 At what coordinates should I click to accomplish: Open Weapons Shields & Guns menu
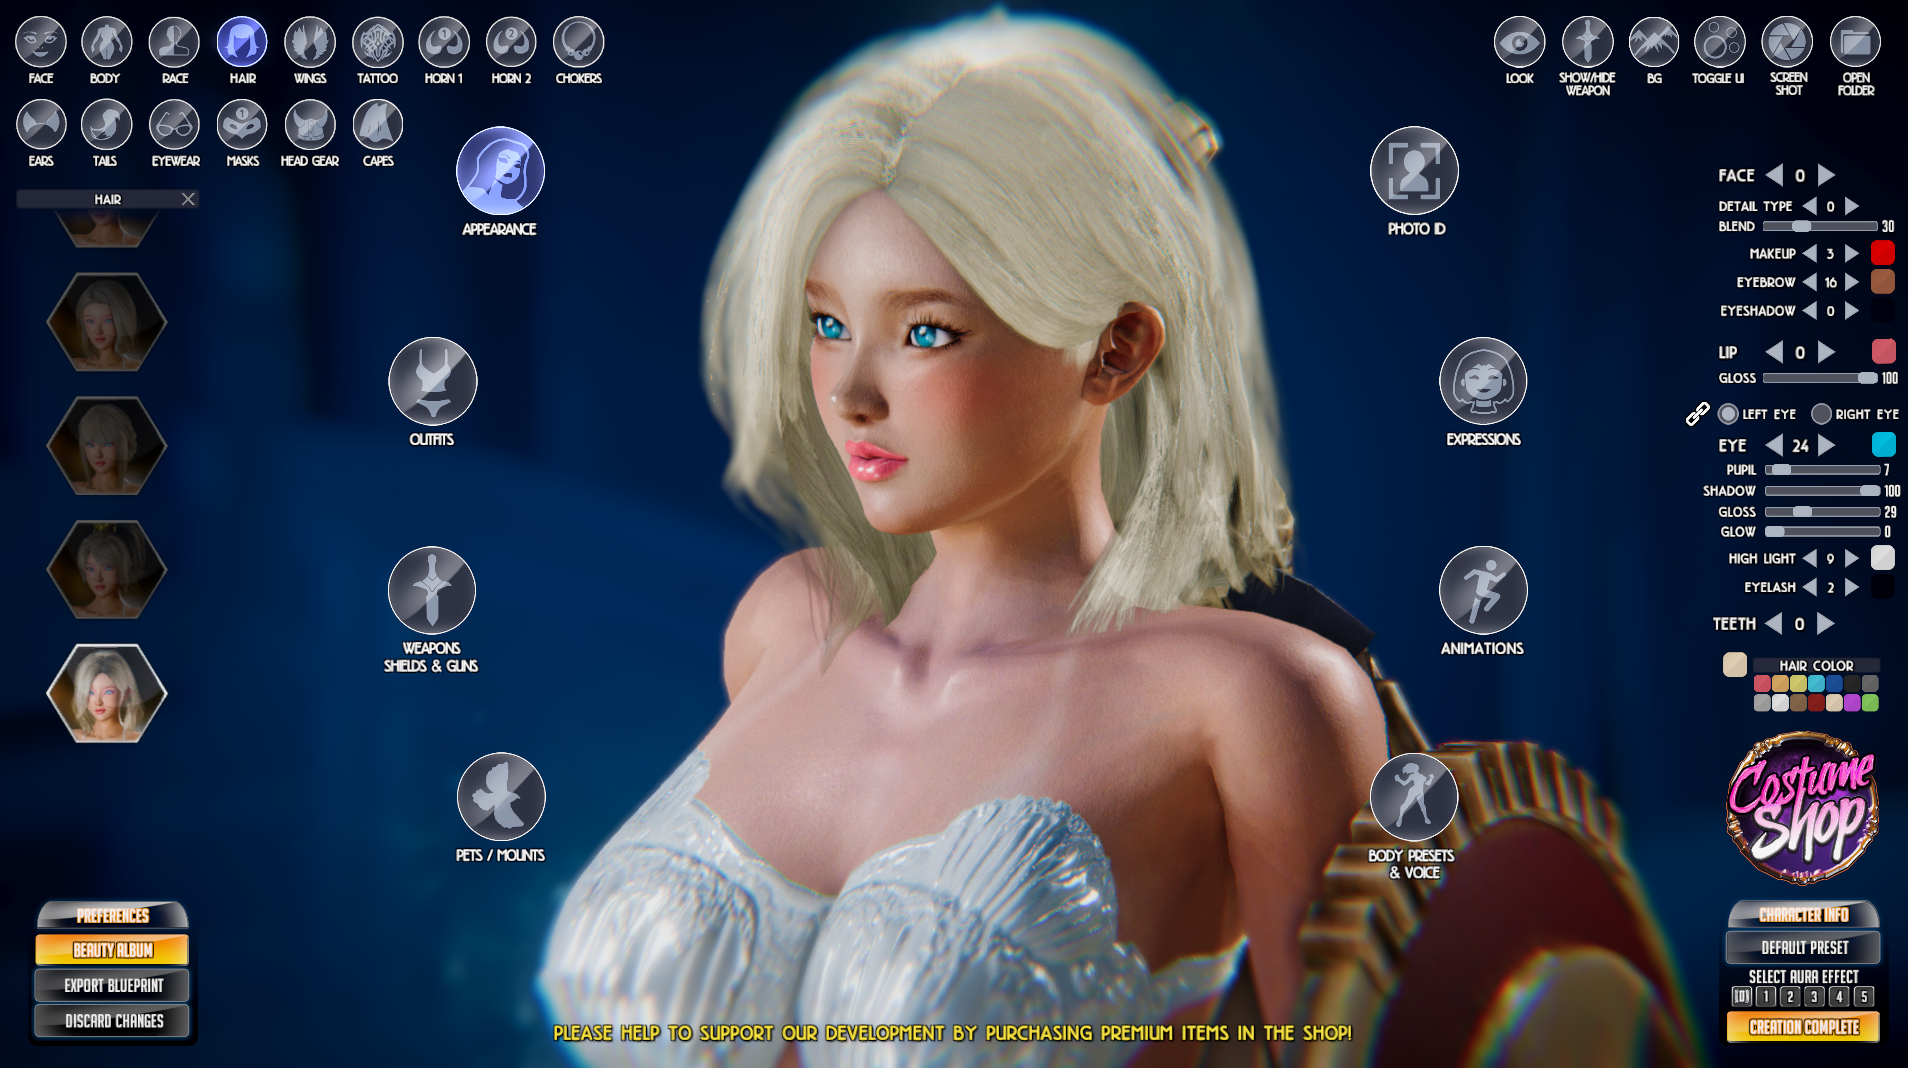pos(432,590)
